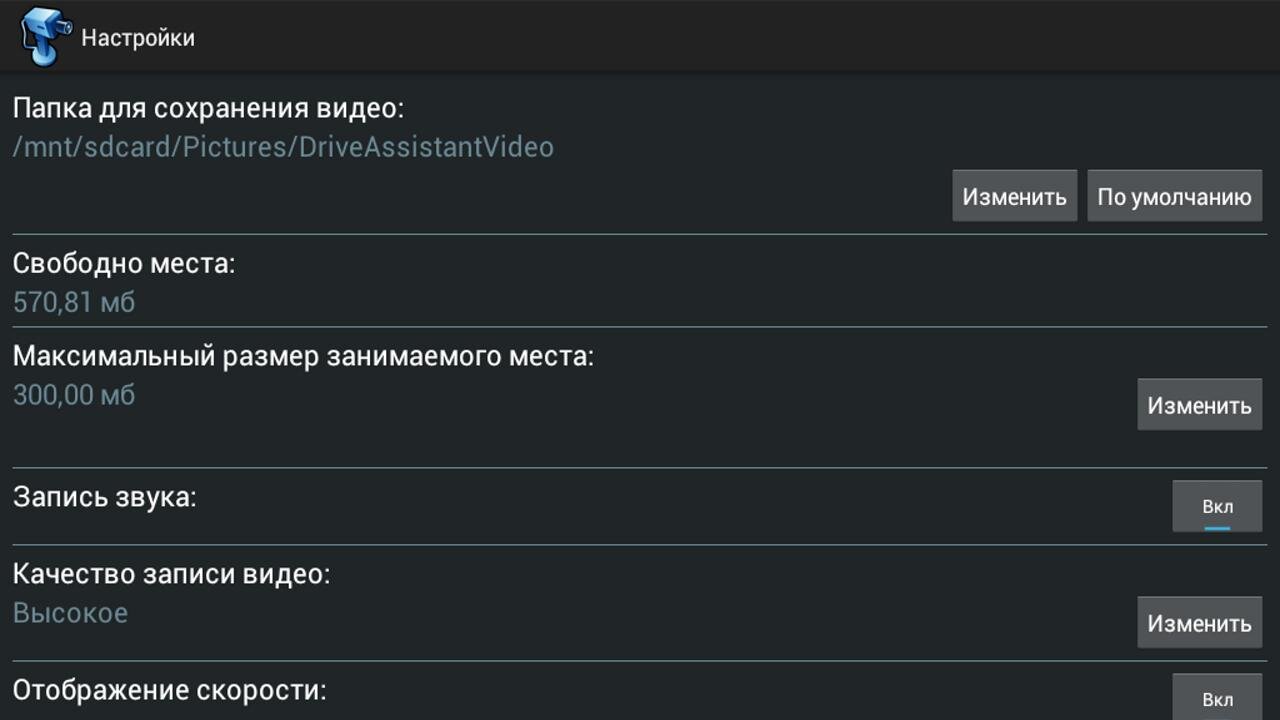Image resolution: width=1280 pixels, height=720 pixels.
Task: Tap the Отображение скорости label
Action: click(x=170, y=690)
